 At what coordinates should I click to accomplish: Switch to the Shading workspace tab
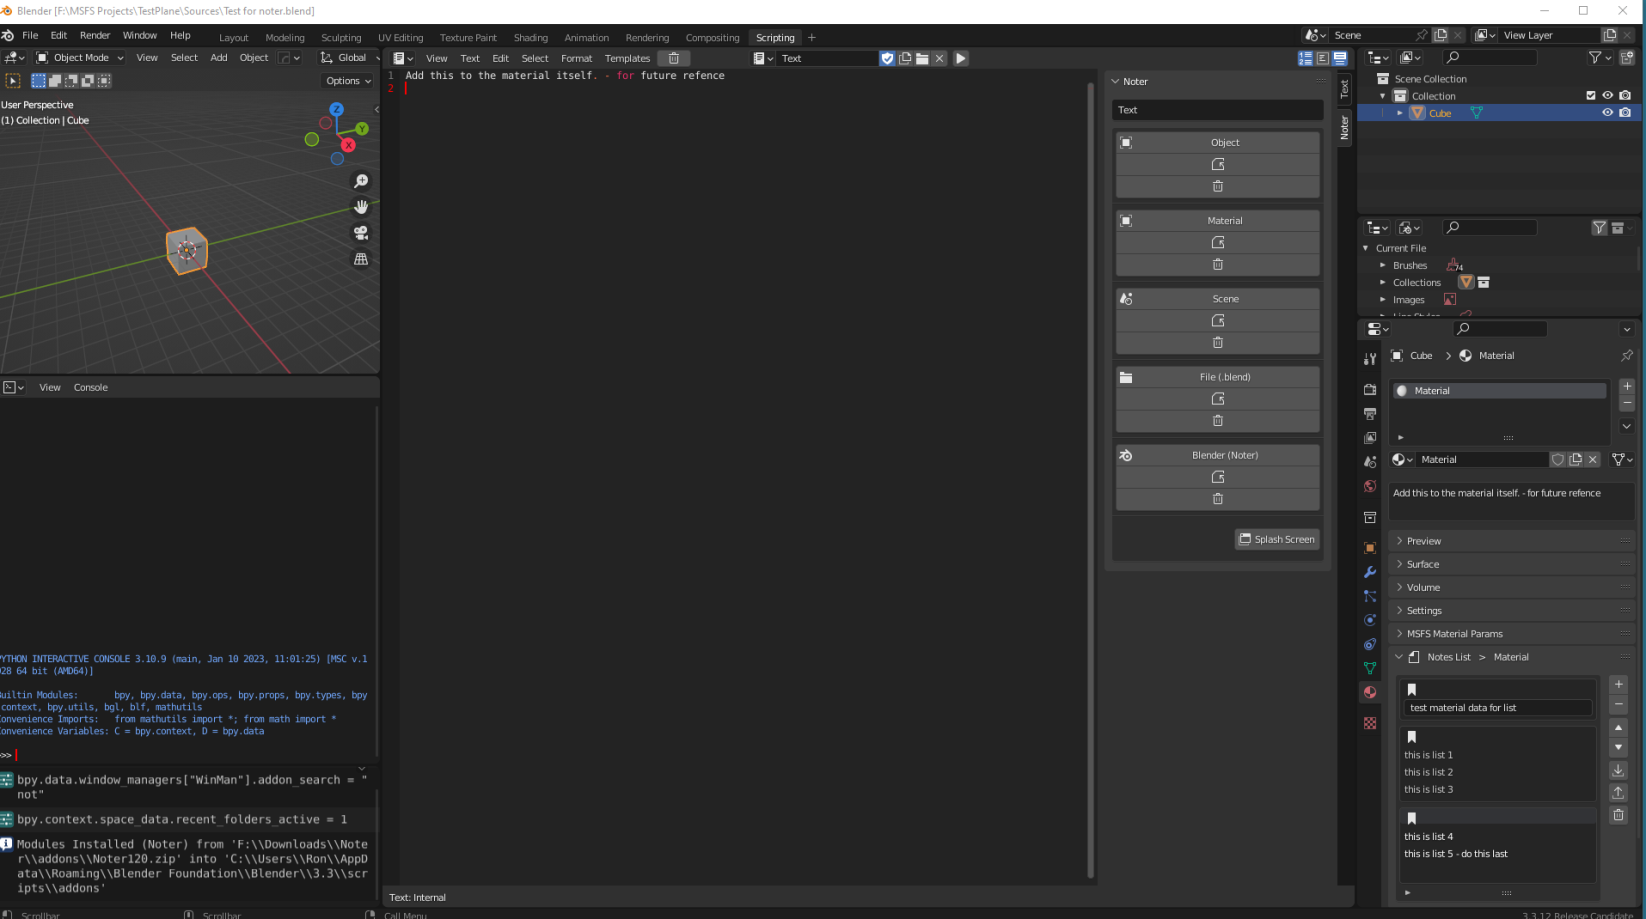point(530,38)
